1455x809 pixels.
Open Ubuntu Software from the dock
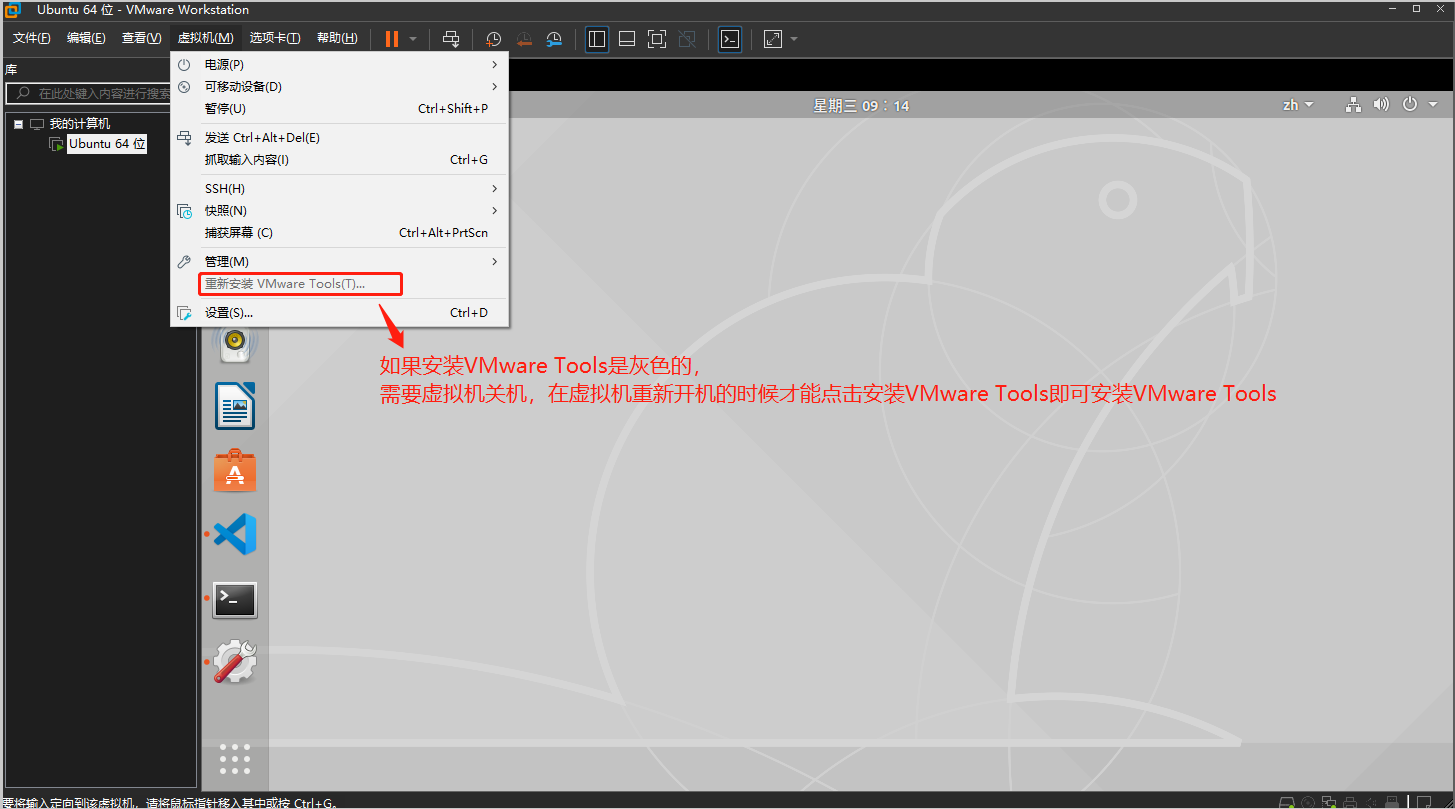click(235, 470)
